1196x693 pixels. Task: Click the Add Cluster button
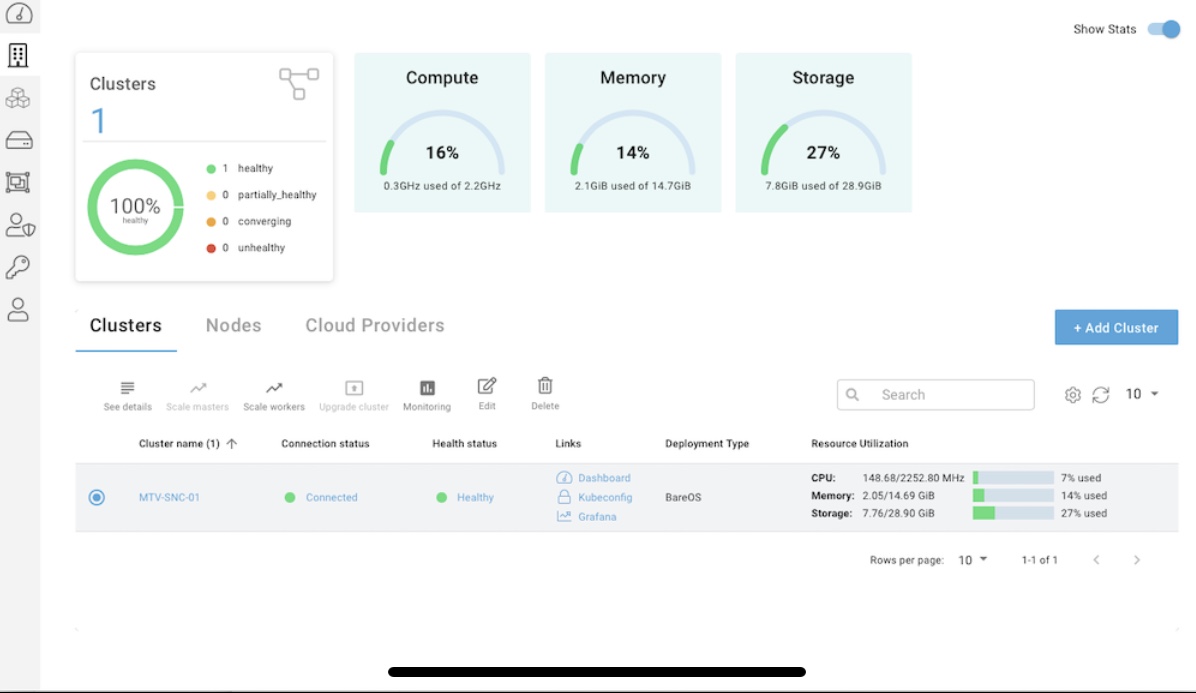tap(1116, 327)
